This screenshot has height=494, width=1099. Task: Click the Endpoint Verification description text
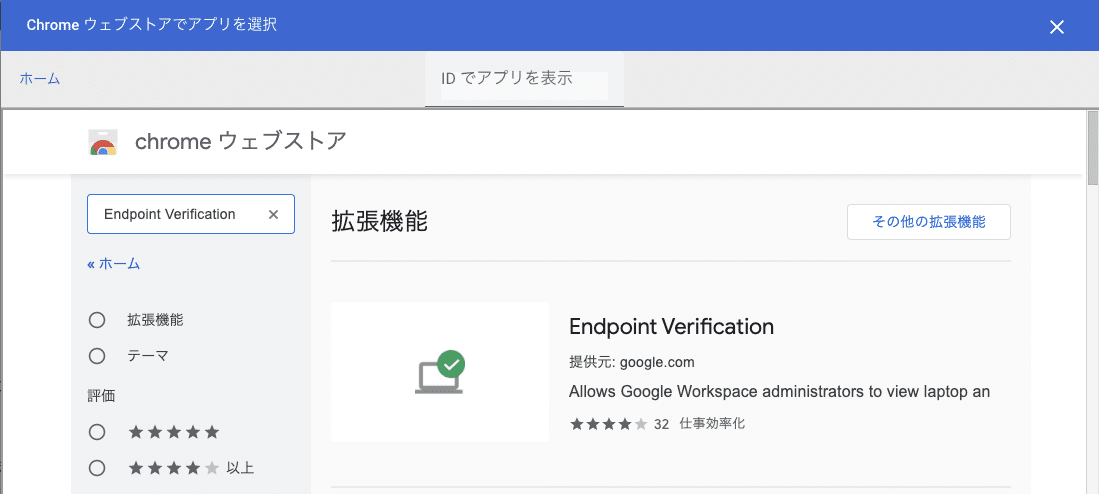[779, 392]
